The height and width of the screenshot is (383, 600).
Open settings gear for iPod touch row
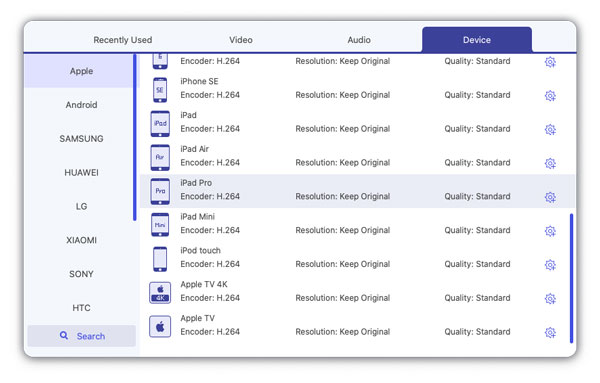(550, 265)
